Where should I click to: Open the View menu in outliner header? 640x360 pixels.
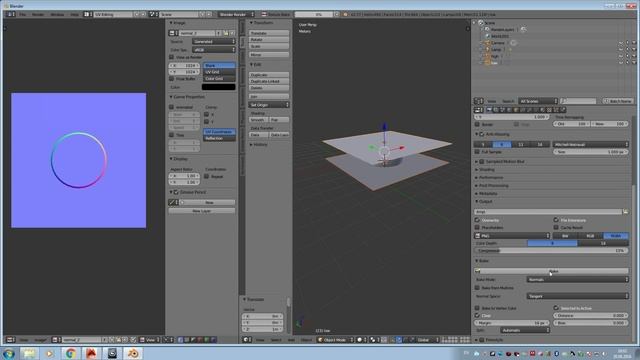[x=491, y=101]
